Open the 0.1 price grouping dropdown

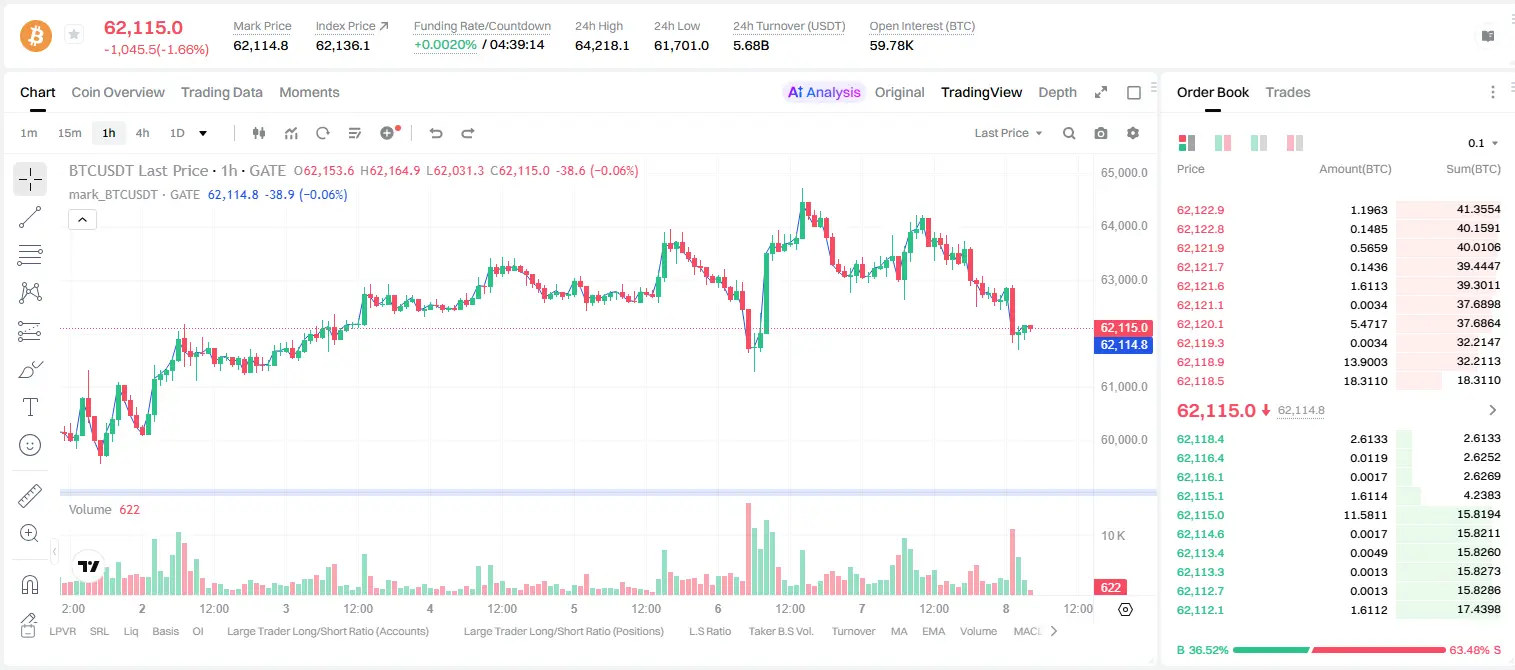pyautogui.click(x=1484, y=143)
